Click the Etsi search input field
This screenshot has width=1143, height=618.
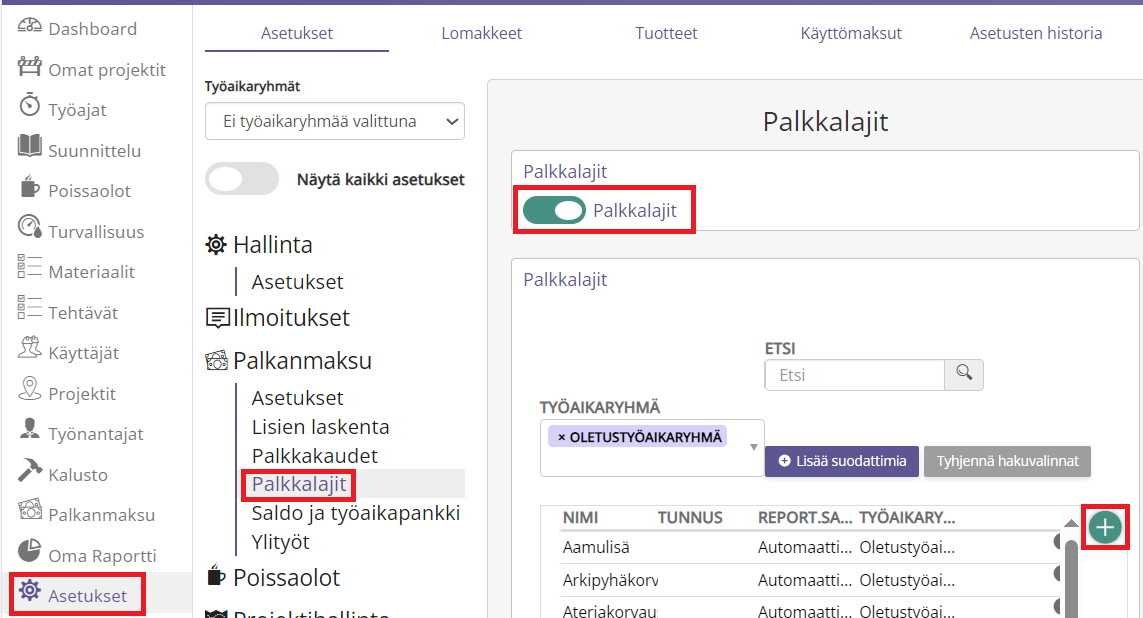pos(854,375)
